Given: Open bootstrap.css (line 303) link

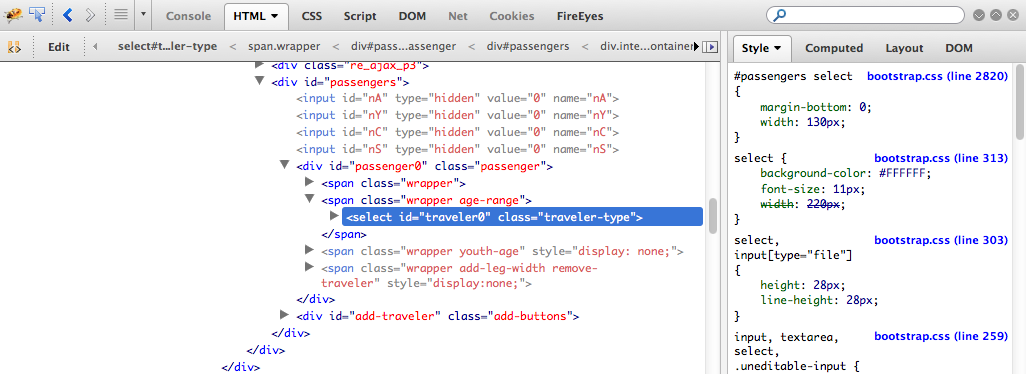Looking at the screenshot, I should coord(941,240).
